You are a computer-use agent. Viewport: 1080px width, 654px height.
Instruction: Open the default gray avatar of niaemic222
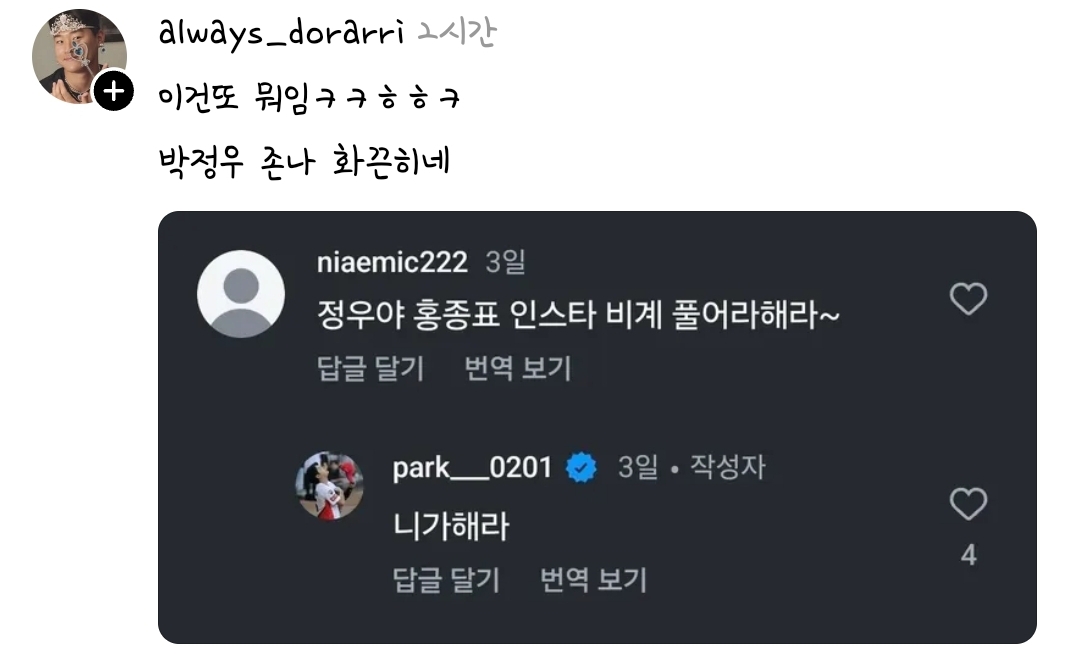[241, 294]
